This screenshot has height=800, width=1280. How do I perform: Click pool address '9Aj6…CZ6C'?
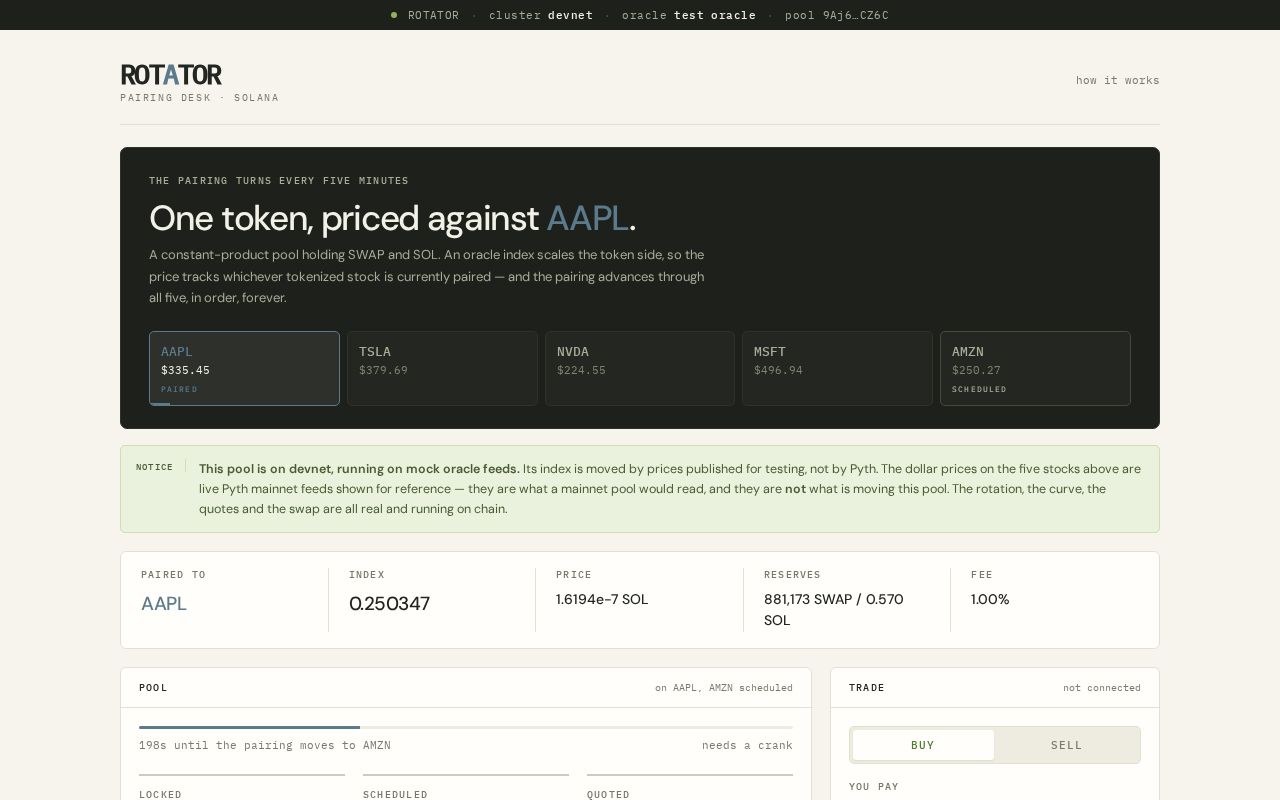856,15
